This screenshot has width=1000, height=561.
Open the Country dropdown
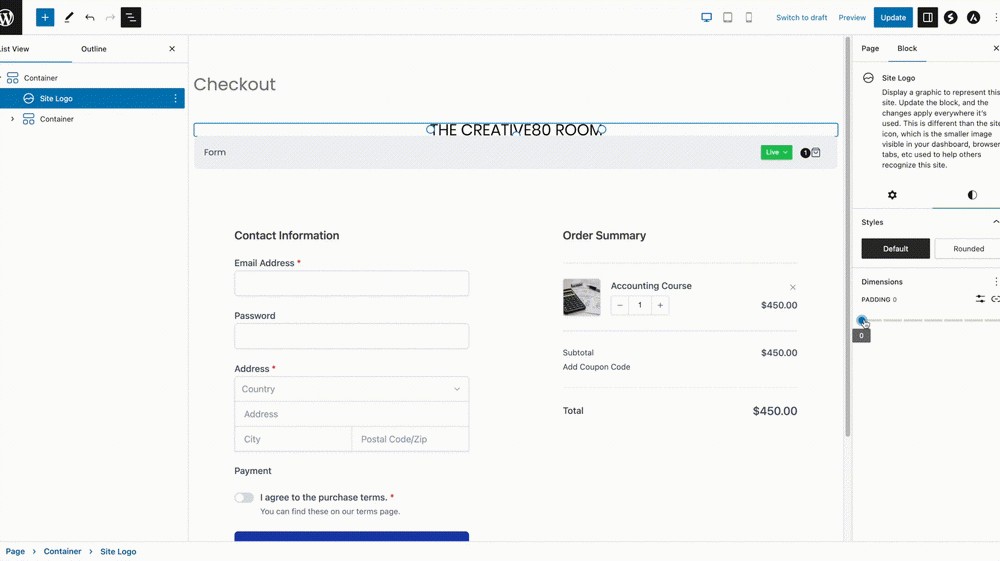(x=351, y=389)
